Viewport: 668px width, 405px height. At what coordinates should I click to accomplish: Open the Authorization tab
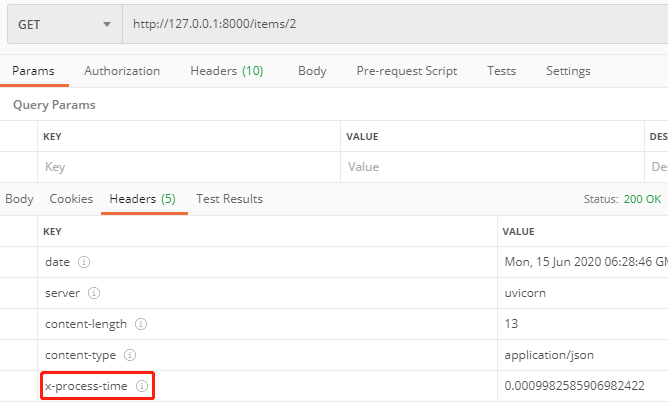point(122,71)
